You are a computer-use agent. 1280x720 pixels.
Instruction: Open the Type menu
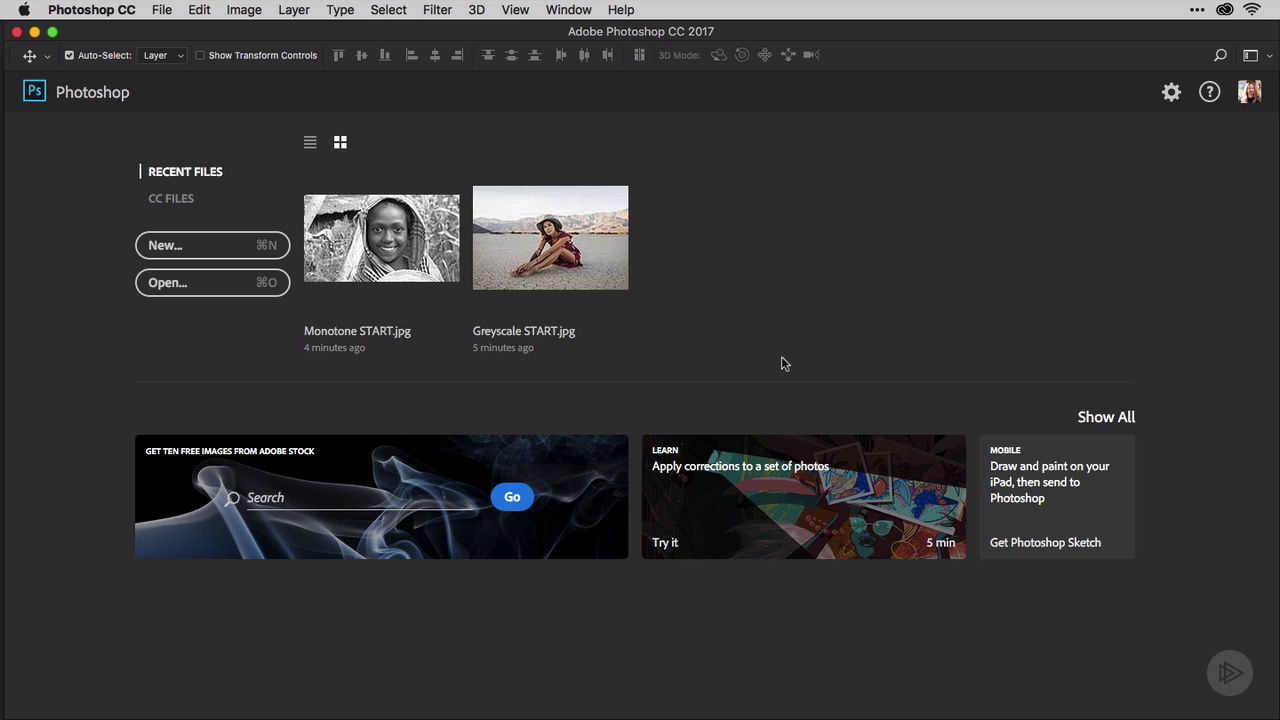pyautogui.click(x=340, y=10)
